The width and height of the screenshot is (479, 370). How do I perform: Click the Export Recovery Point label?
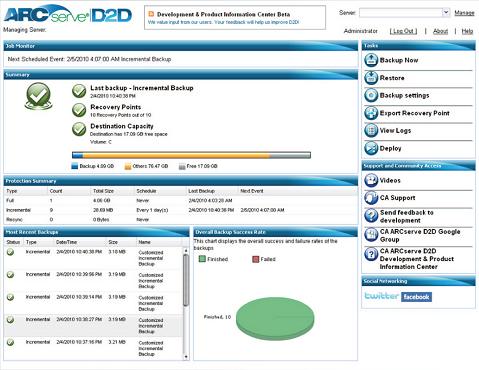click(415, 113)
